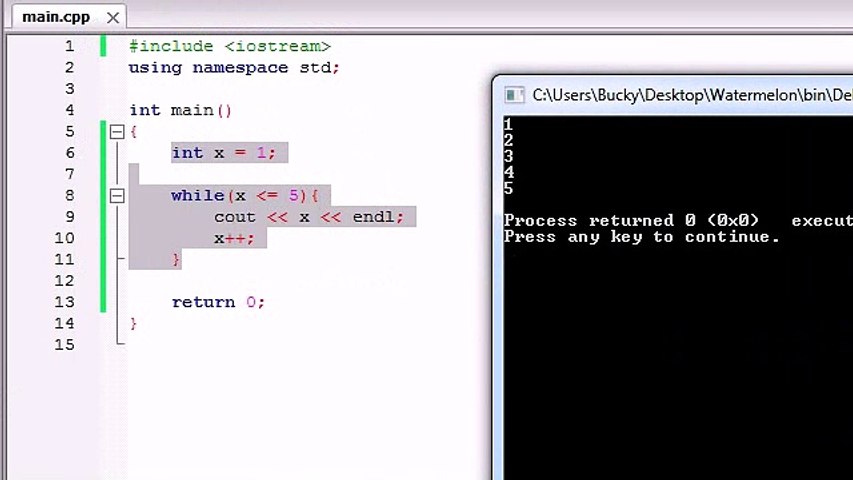Close the main.cpp editor tab
Screen dimensions: 853x480
click(113, 18)
